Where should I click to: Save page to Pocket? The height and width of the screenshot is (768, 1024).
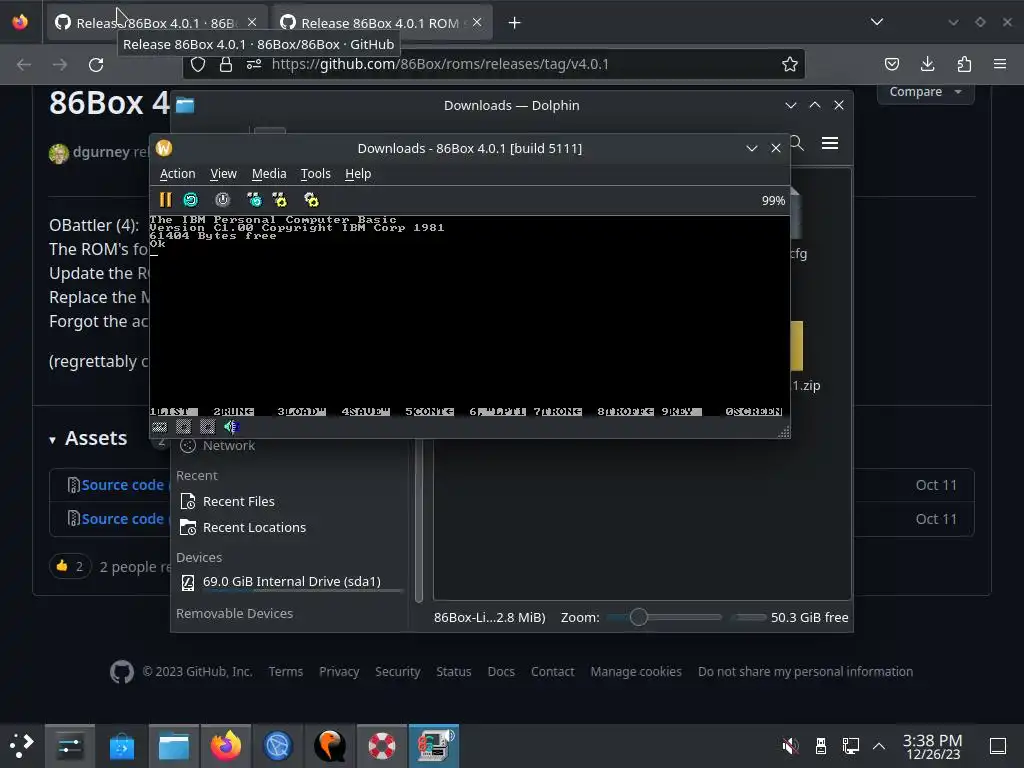891,64
